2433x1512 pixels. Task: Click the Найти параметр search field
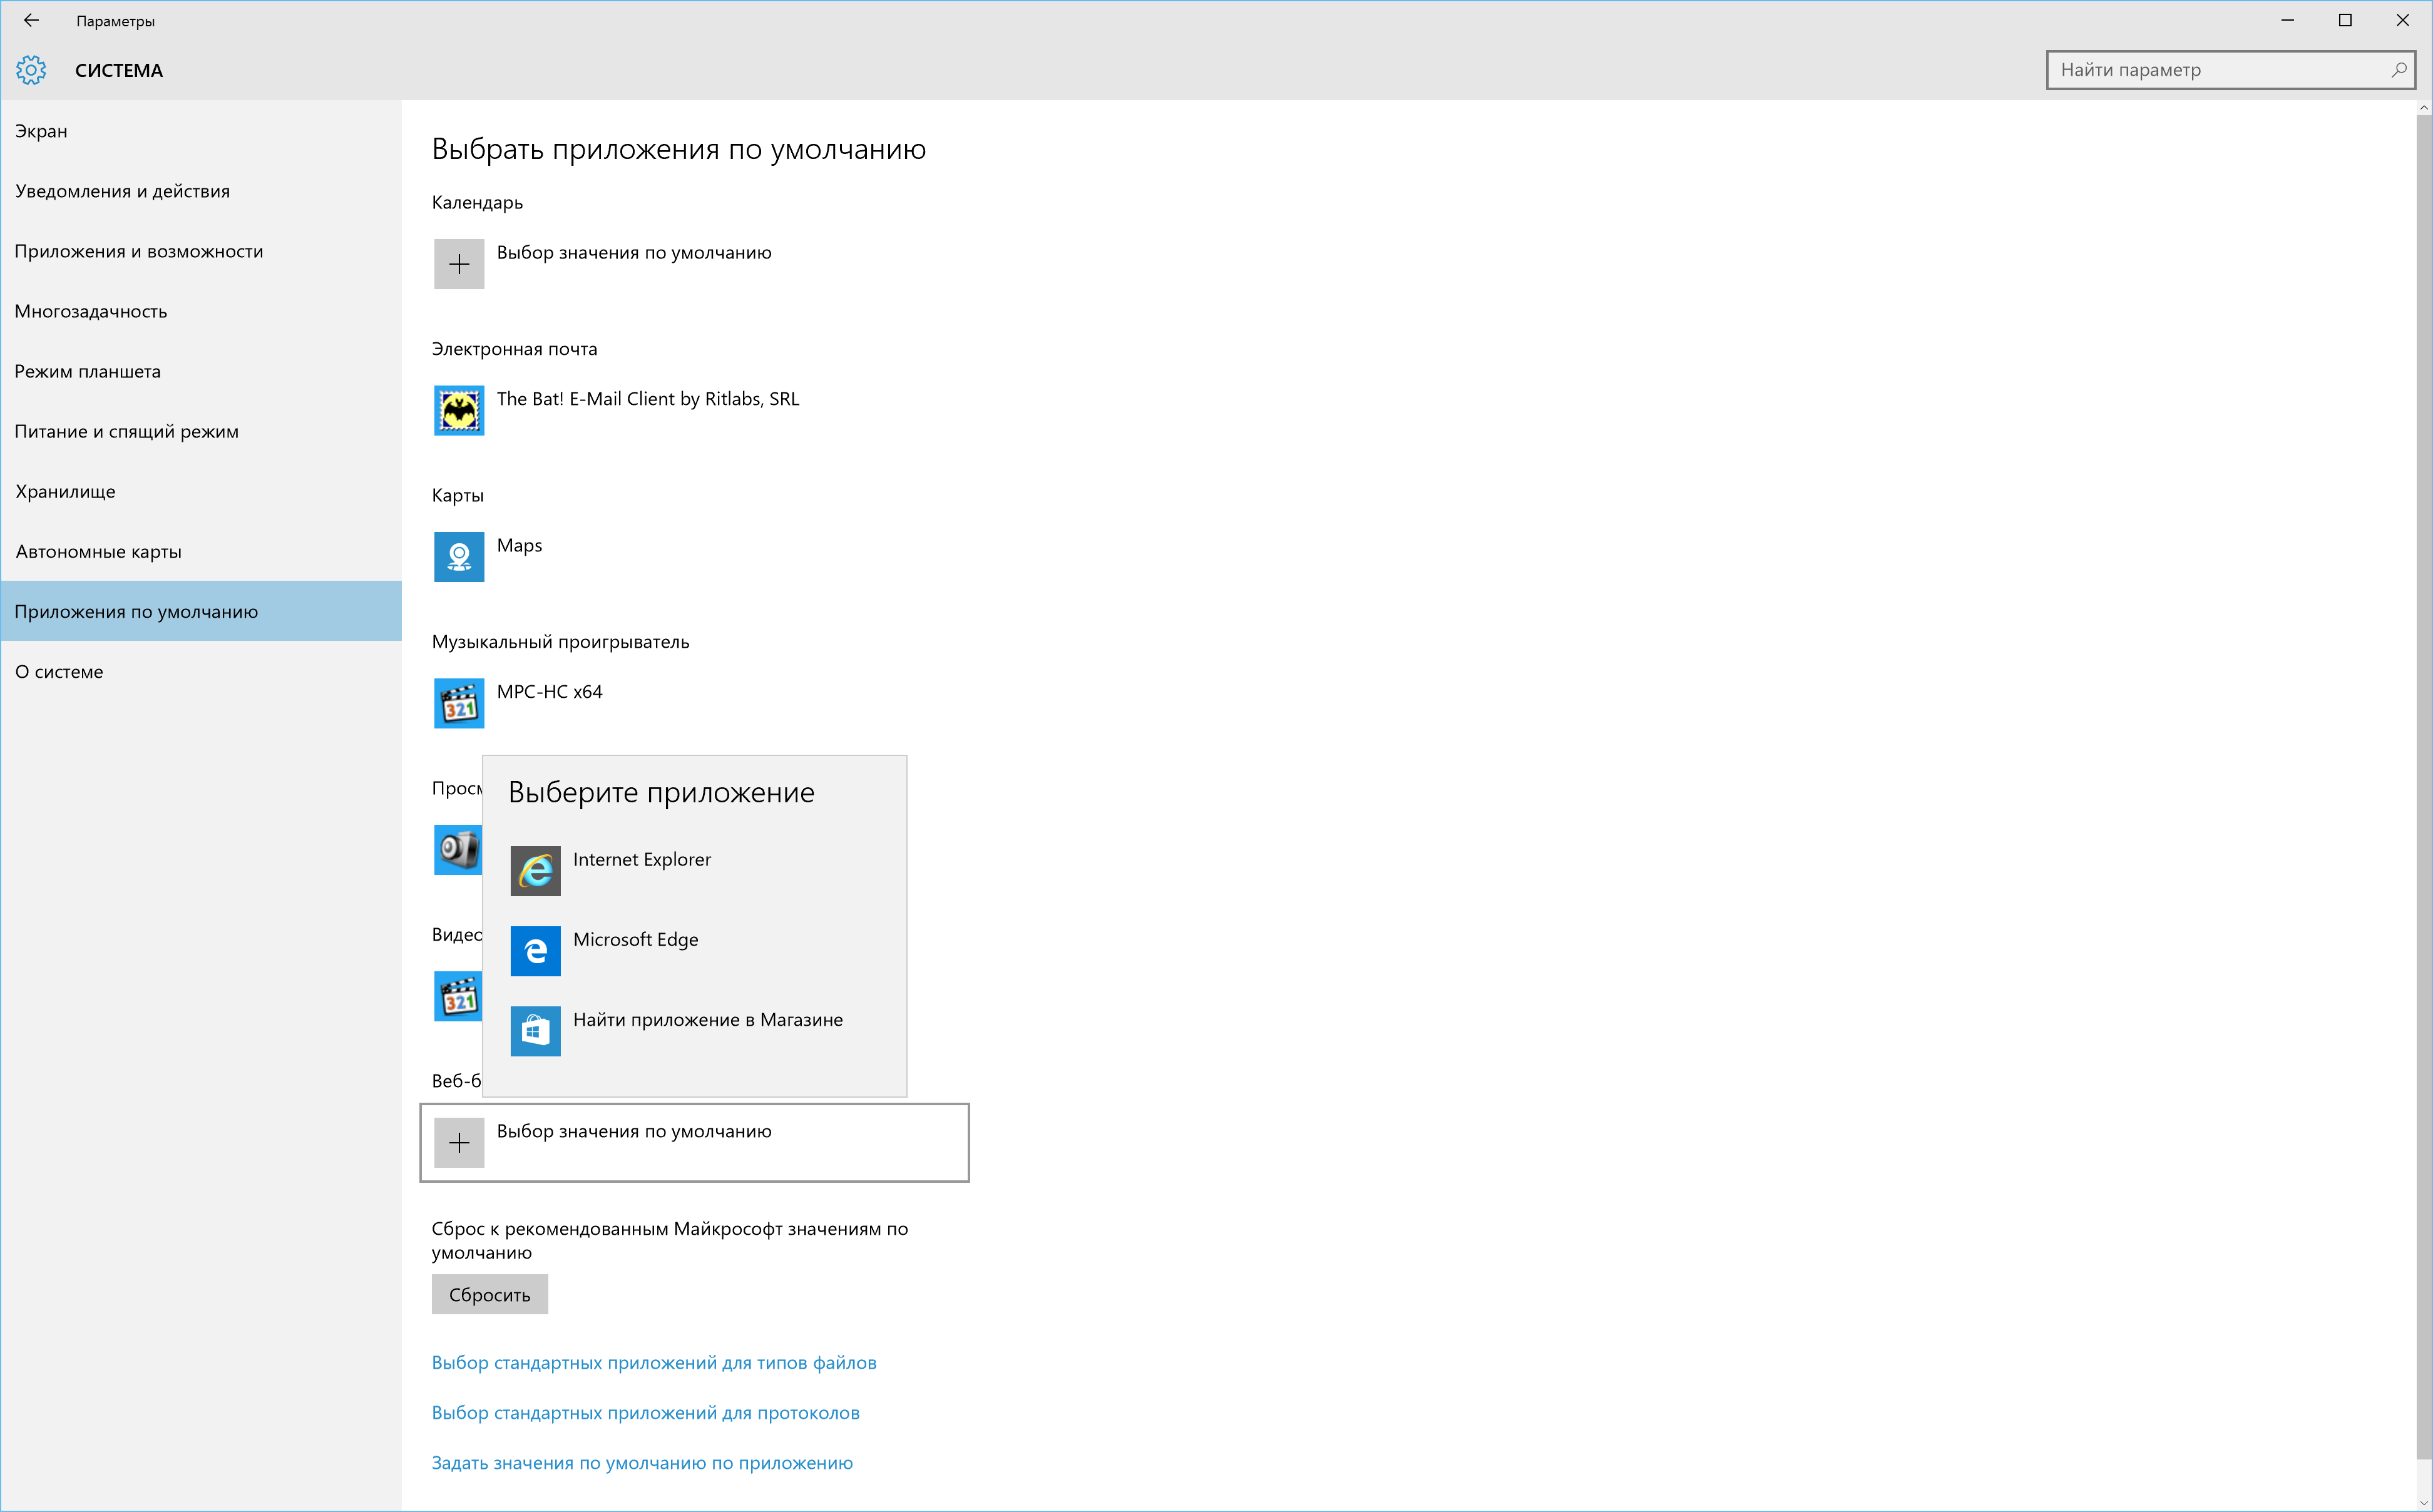pyautogui.click(x=2215, y=70)
